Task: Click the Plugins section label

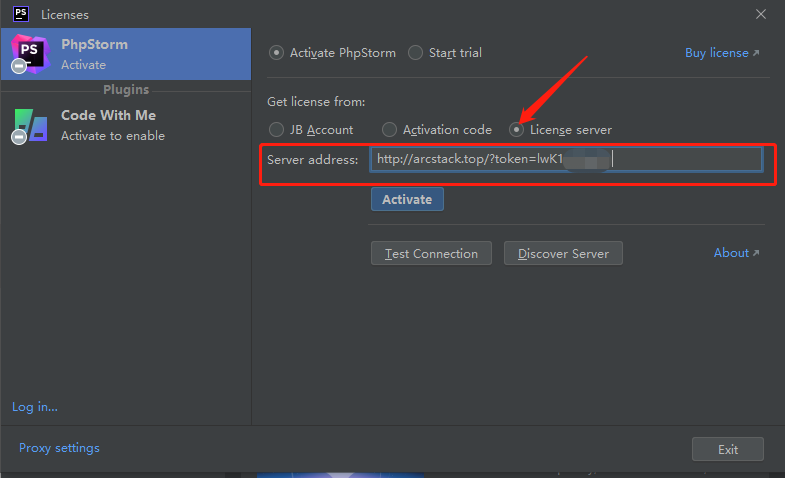Action: click(126, 90)
